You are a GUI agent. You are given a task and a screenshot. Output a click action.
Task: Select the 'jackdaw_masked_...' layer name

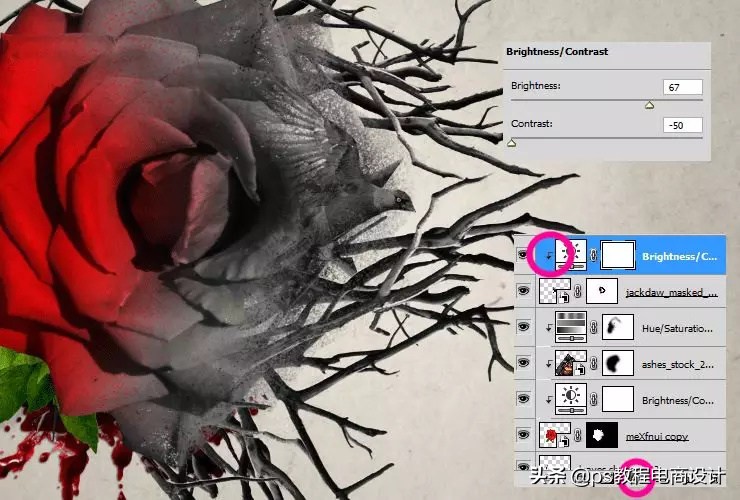672,293
